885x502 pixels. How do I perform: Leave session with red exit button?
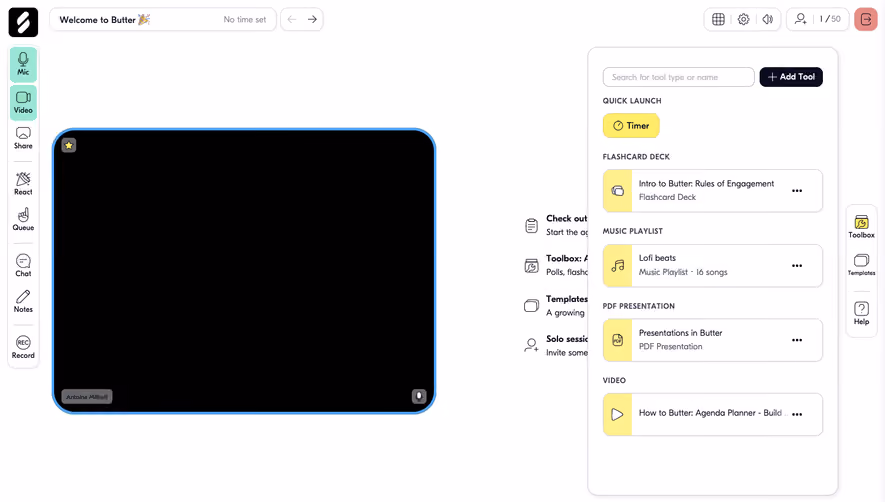click(x=865, y=20)
